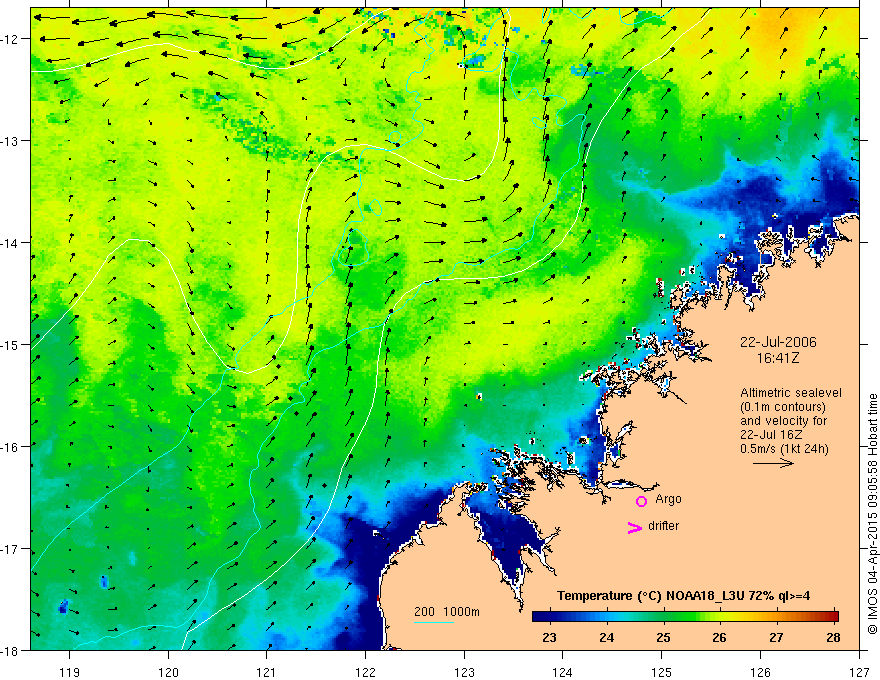
Task: Click color bar value 23
Action: tap(549, 637)
